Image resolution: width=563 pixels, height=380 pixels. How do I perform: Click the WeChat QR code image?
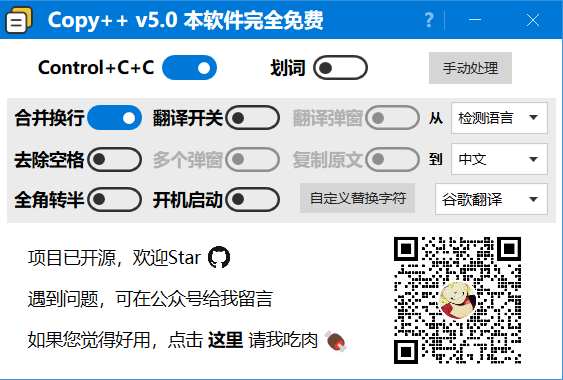click(x=457, y=300)
